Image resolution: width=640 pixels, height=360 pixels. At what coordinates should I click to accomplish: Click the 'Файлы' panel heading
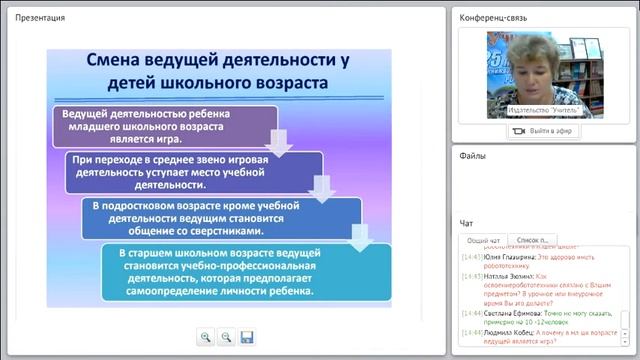click(x=472, y=156)
